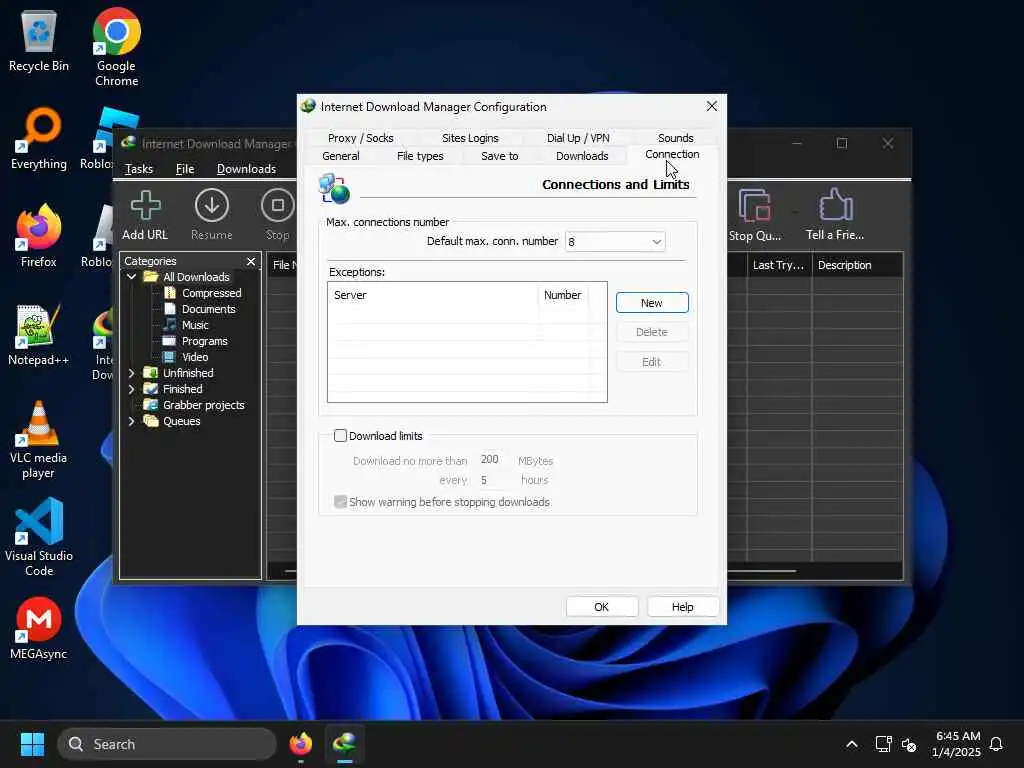1024x768 pixels.
Task: Open Default max. conn. number dropdown
Action: point(615,242)
